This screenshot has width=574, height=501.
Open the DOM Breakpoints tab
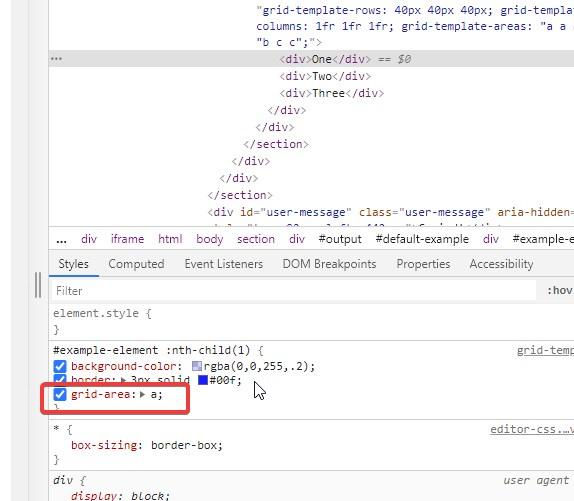tap(329, 264)
